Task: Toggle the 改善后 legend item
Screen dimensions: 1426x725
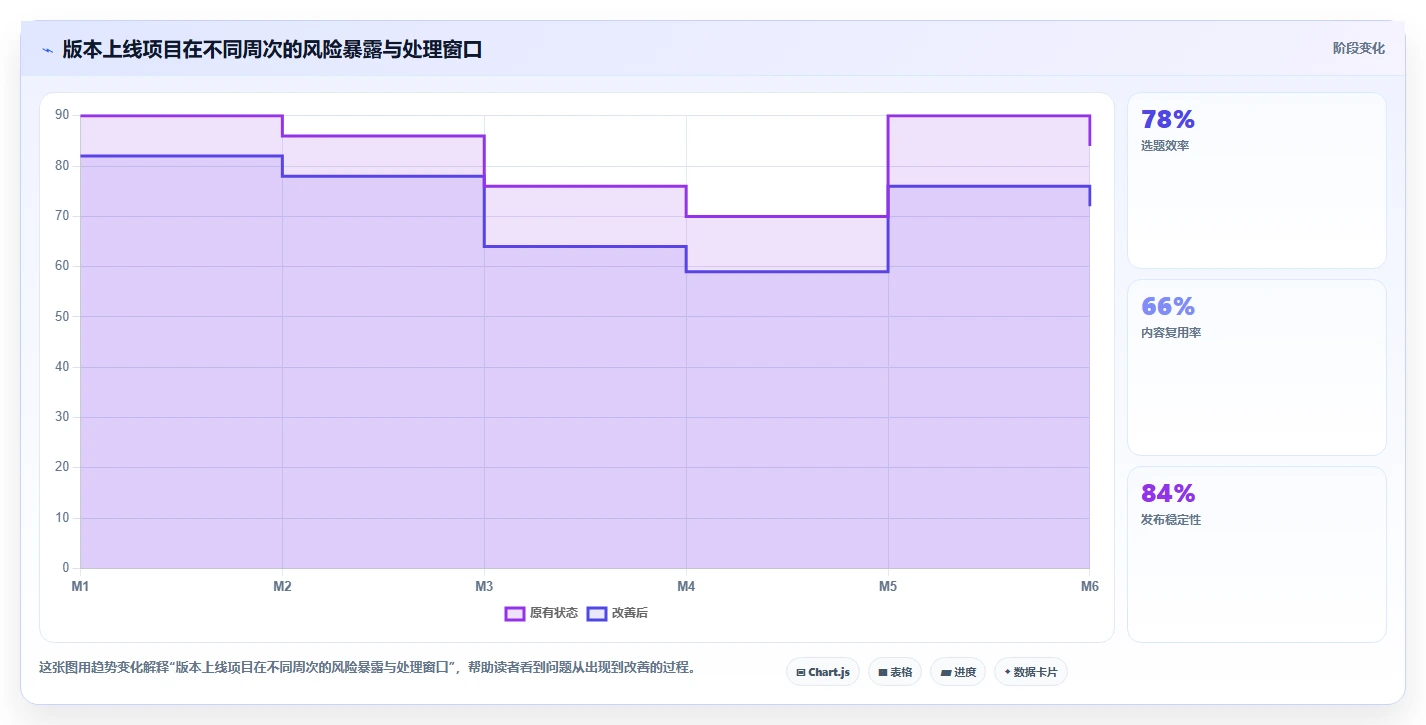Action: (x=617, y=613)
